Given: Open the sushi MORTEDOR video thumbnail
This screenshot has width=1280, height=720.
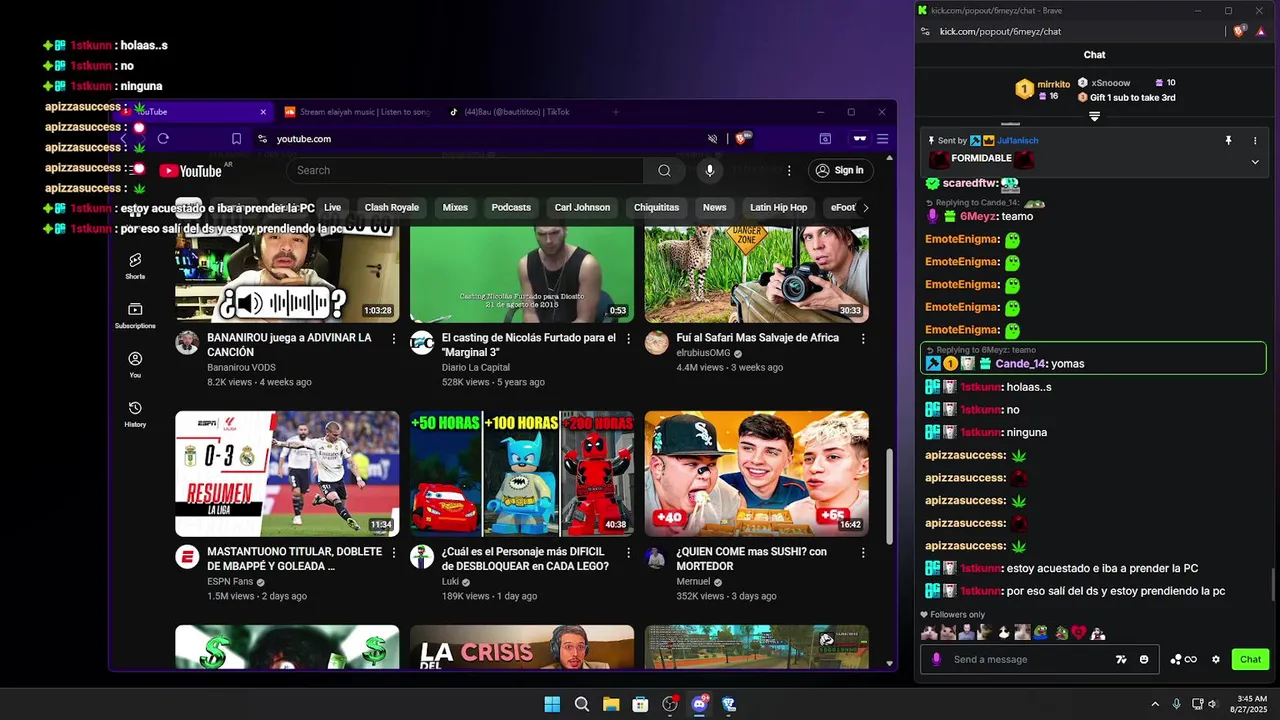Looking at the screenshot, I should tap(756, 474).
